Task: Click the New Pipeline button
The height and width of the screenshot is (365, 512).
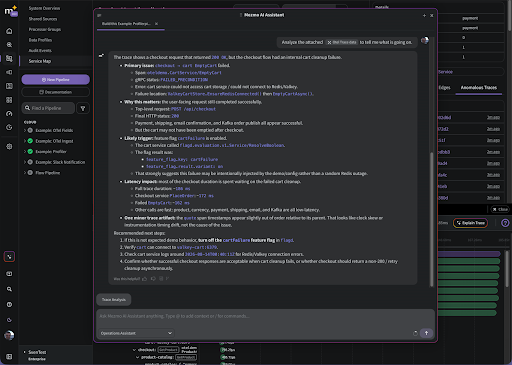Action: coord(56,80)
